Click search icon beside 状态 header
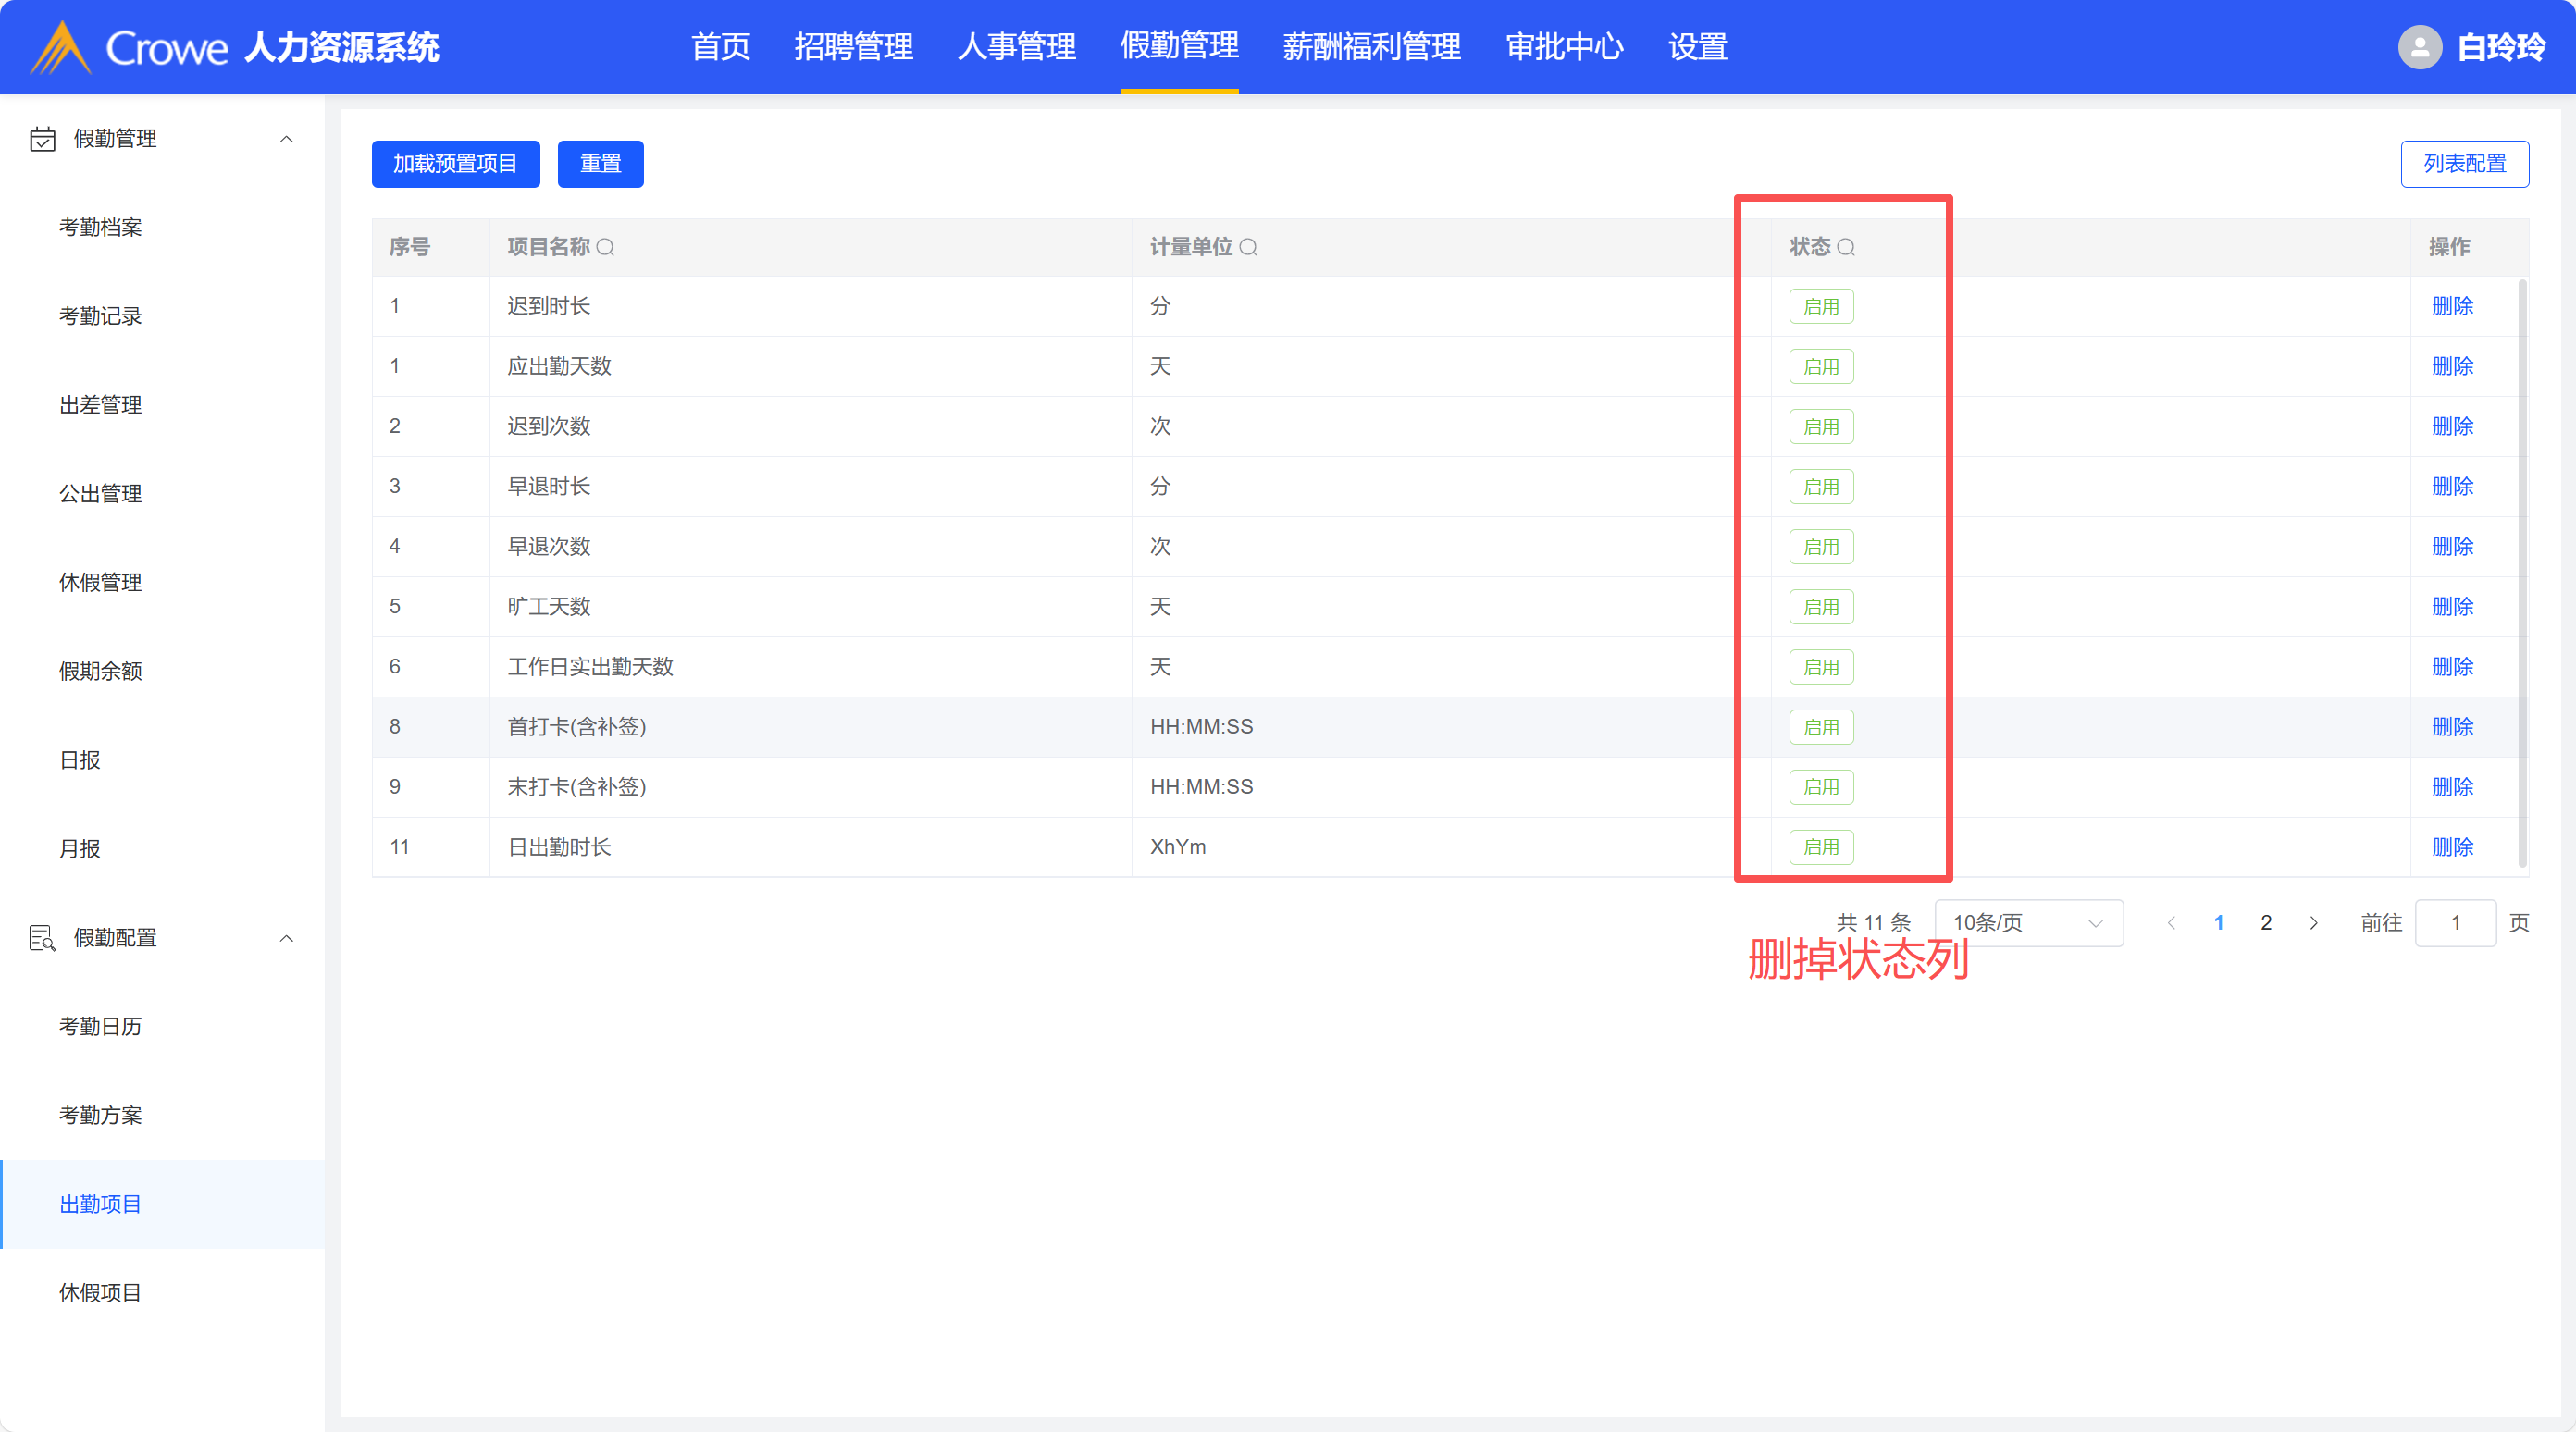Viewport: 2576px width, 1432px height. tap(1846, 247)
